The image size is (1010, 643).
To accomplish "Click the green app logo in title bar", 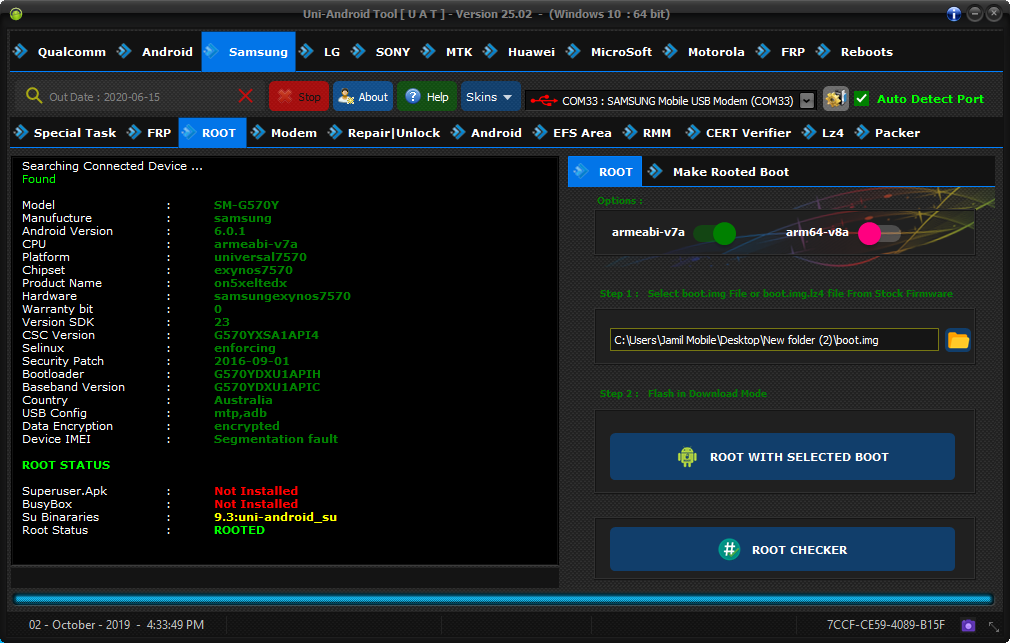I will point(16,14).
